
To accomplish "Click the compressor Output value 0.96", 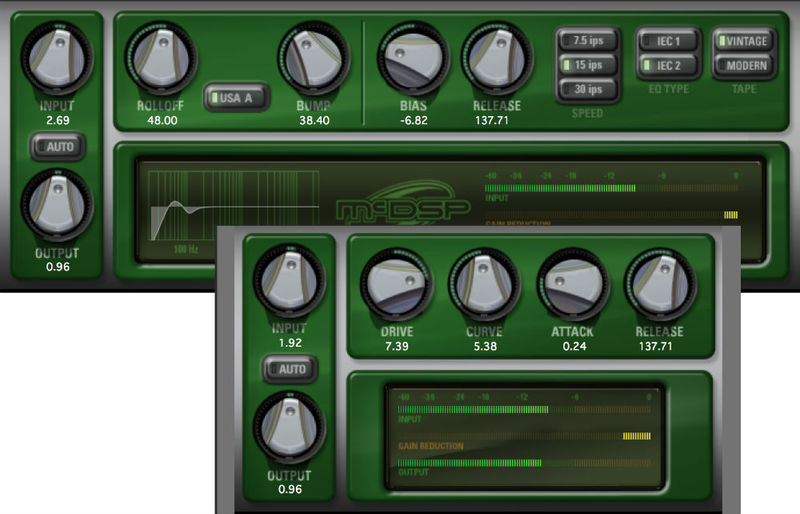I will [290, 489].
